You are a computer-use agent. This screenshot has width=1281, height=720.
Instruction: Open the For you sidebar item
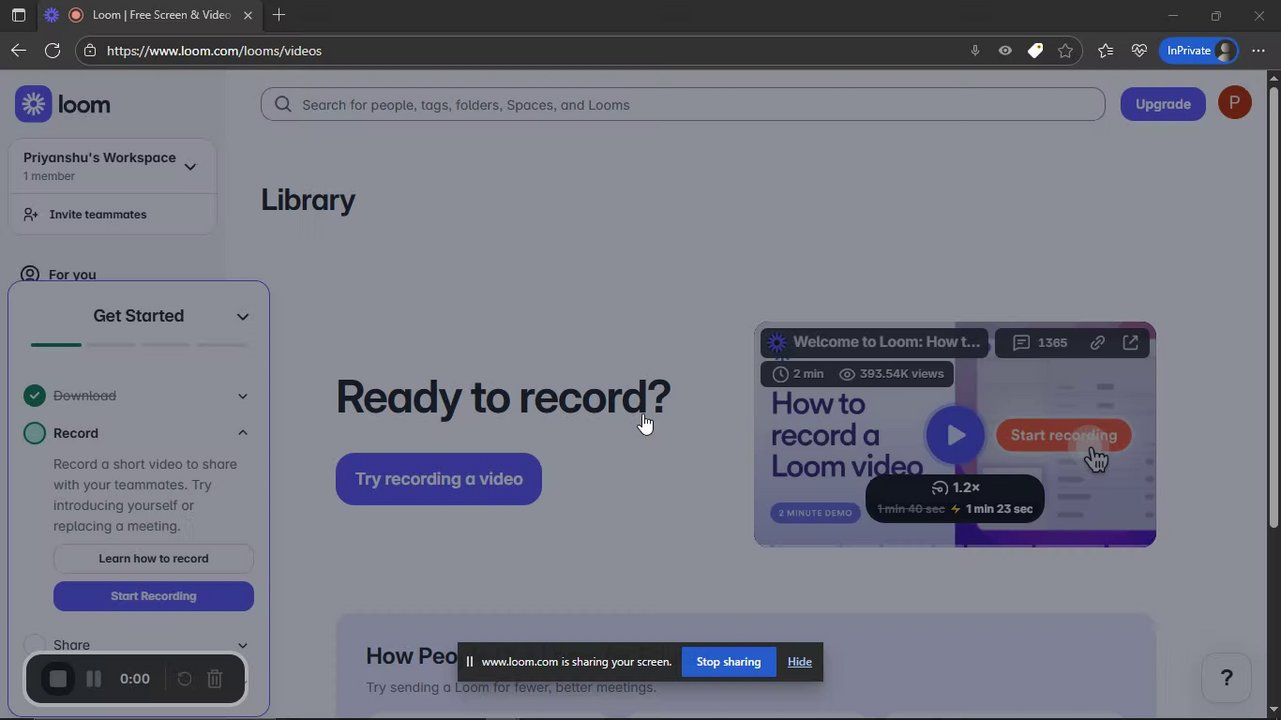point(59,274)
